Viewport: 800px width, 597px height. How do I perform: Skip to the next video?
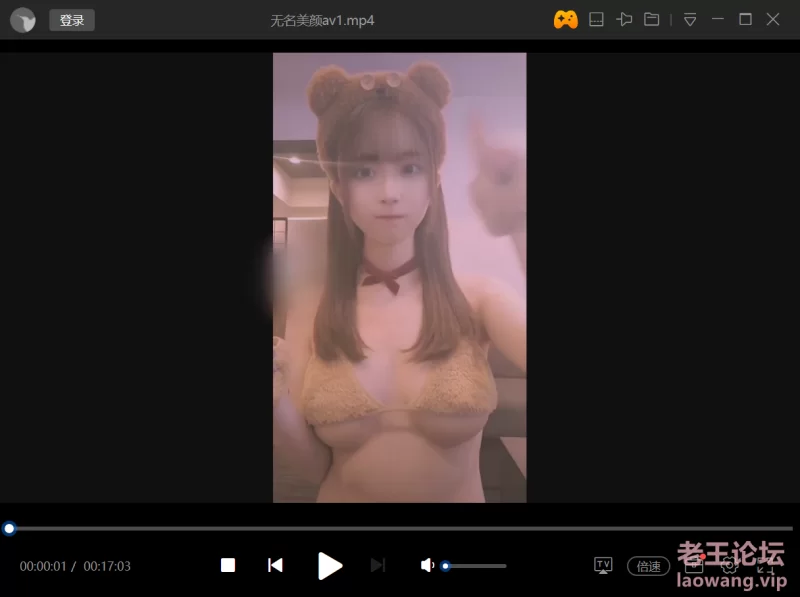(x=378, y=565)
